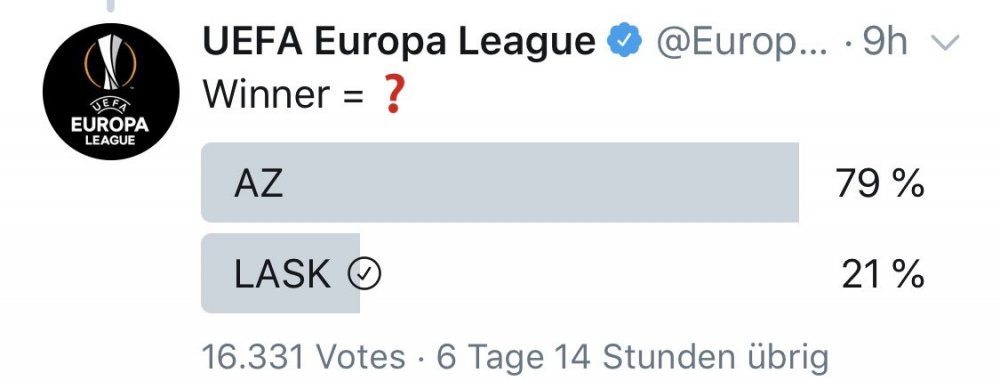Open the UEFA Europa League account name
Screen dimensions: 1000x381
399,42
